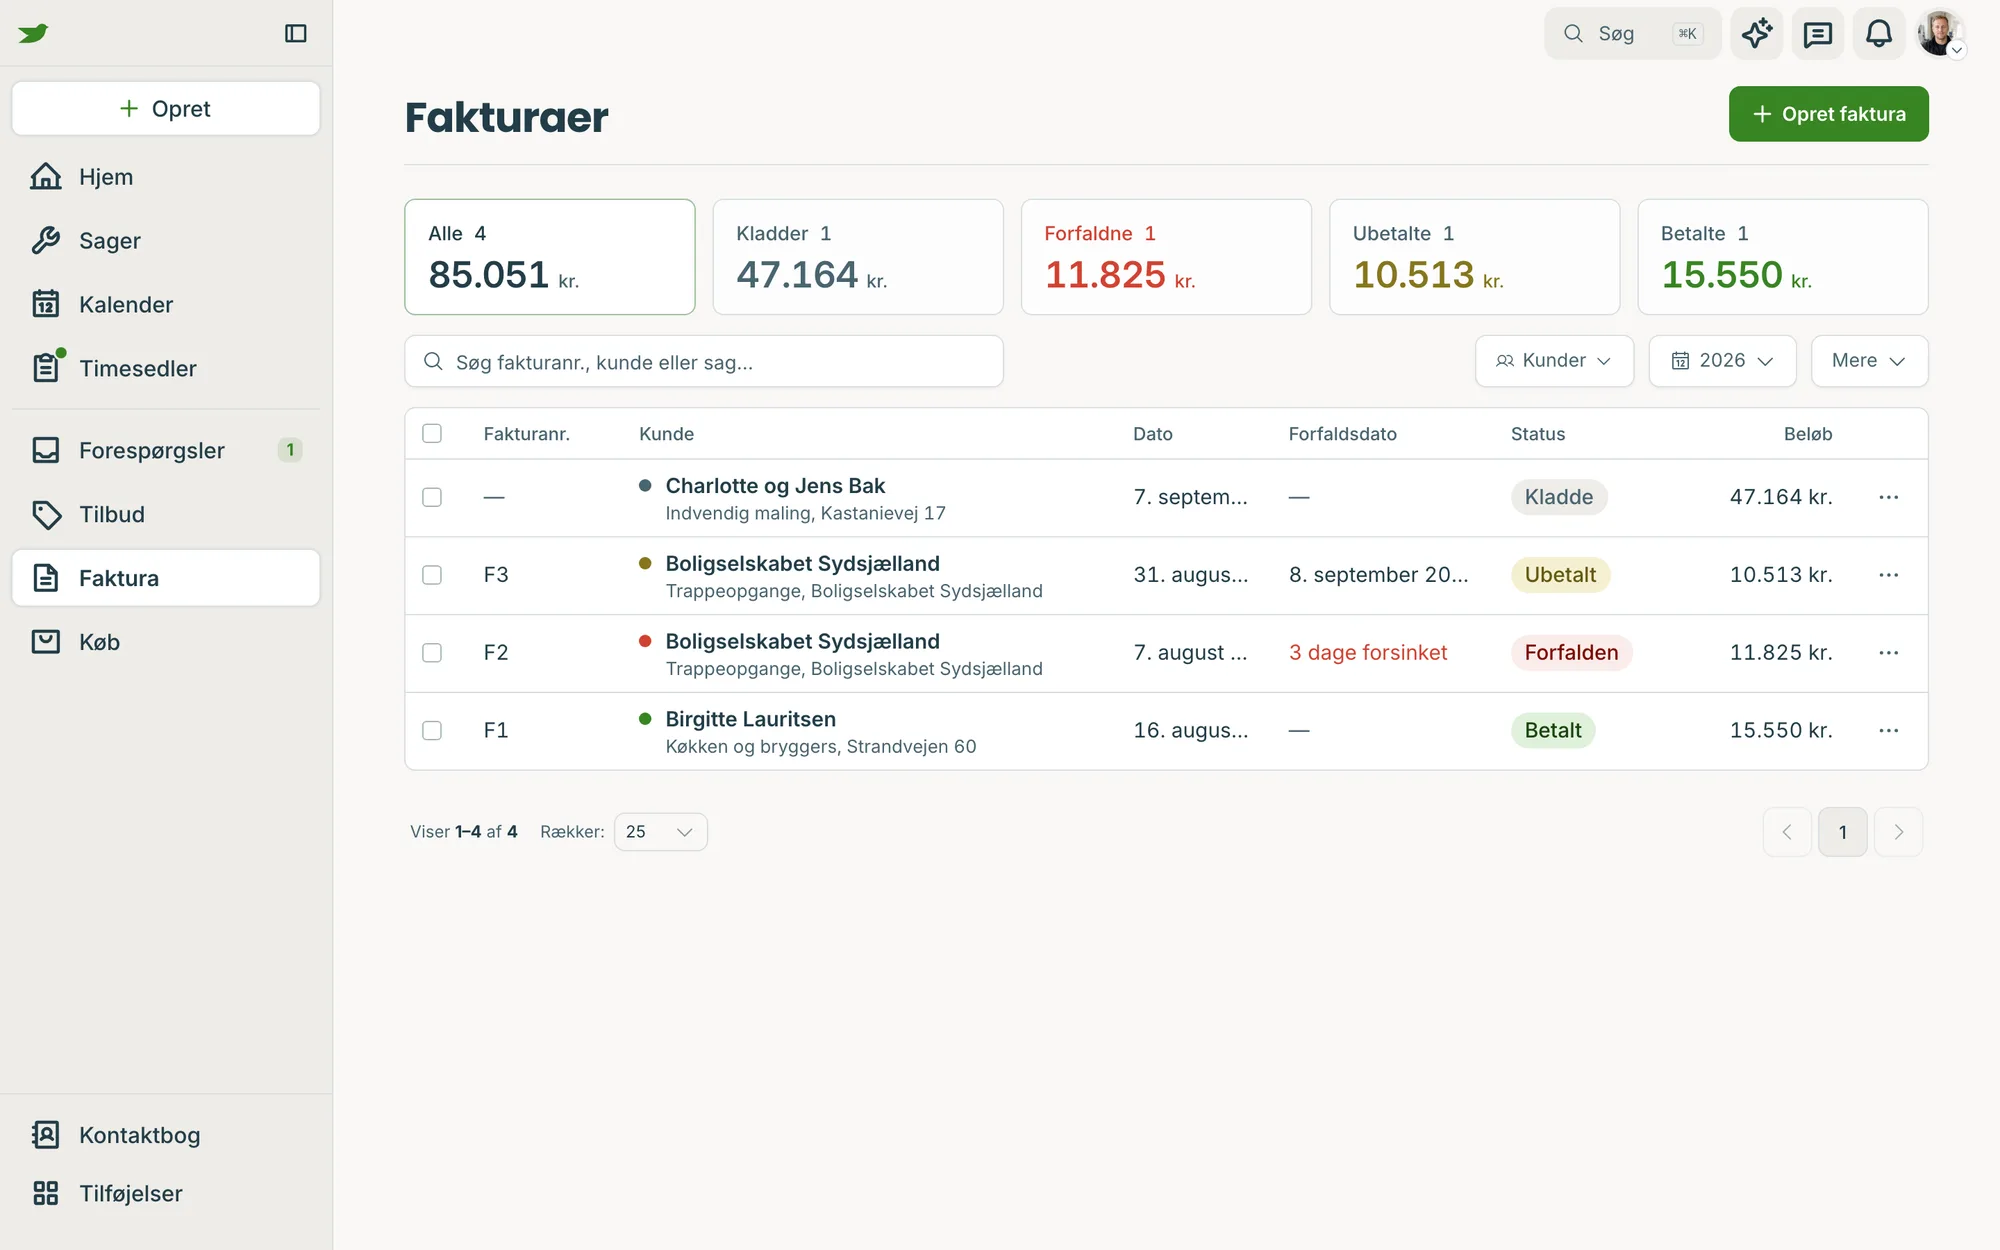The width and height of the screenshot is (2000, 1250).
Task: Change the rows per page dropdown
Action: pos(660,832)
